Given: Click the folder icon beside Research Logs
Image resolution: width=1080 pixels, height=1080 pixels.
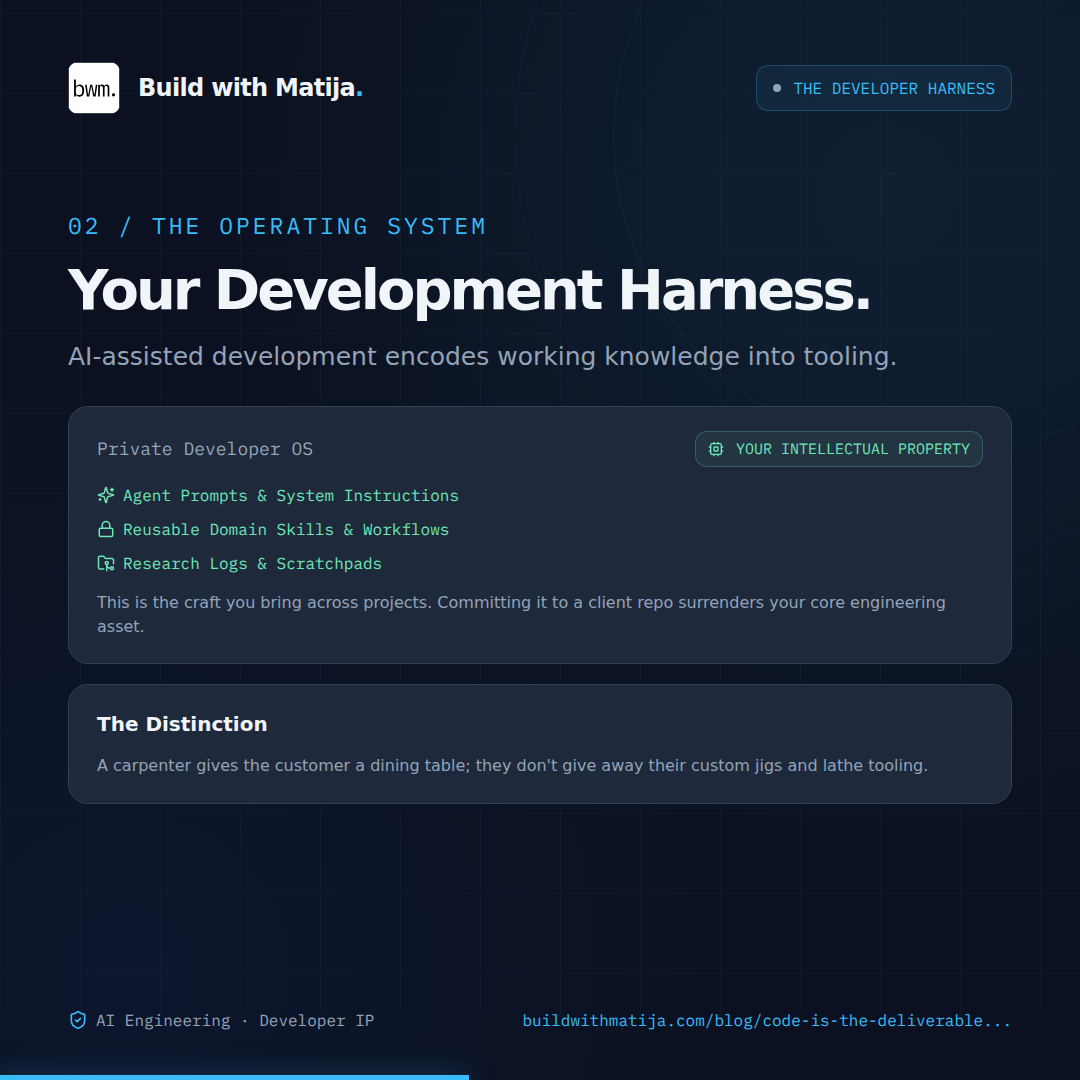Looking at the screenshot, I should (x=106, y=563).
